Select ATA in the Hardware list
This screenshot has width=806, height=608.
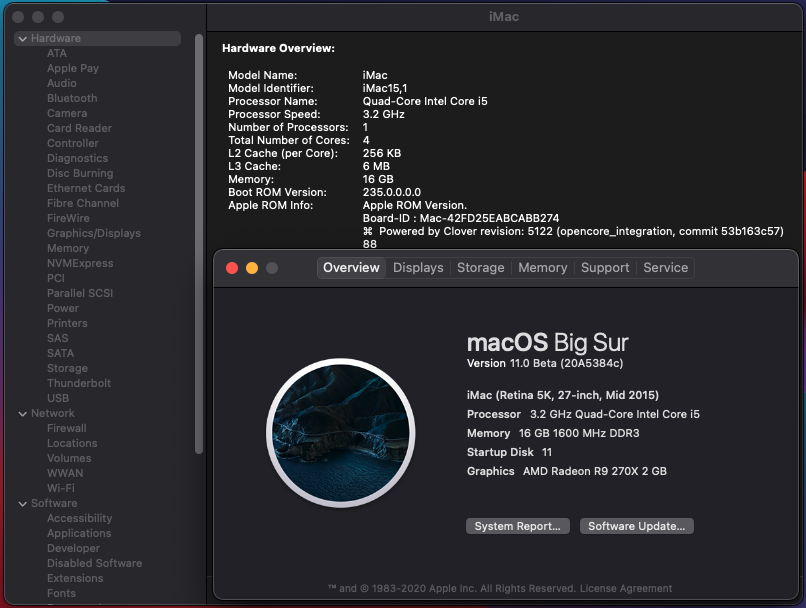click(57, 53)
